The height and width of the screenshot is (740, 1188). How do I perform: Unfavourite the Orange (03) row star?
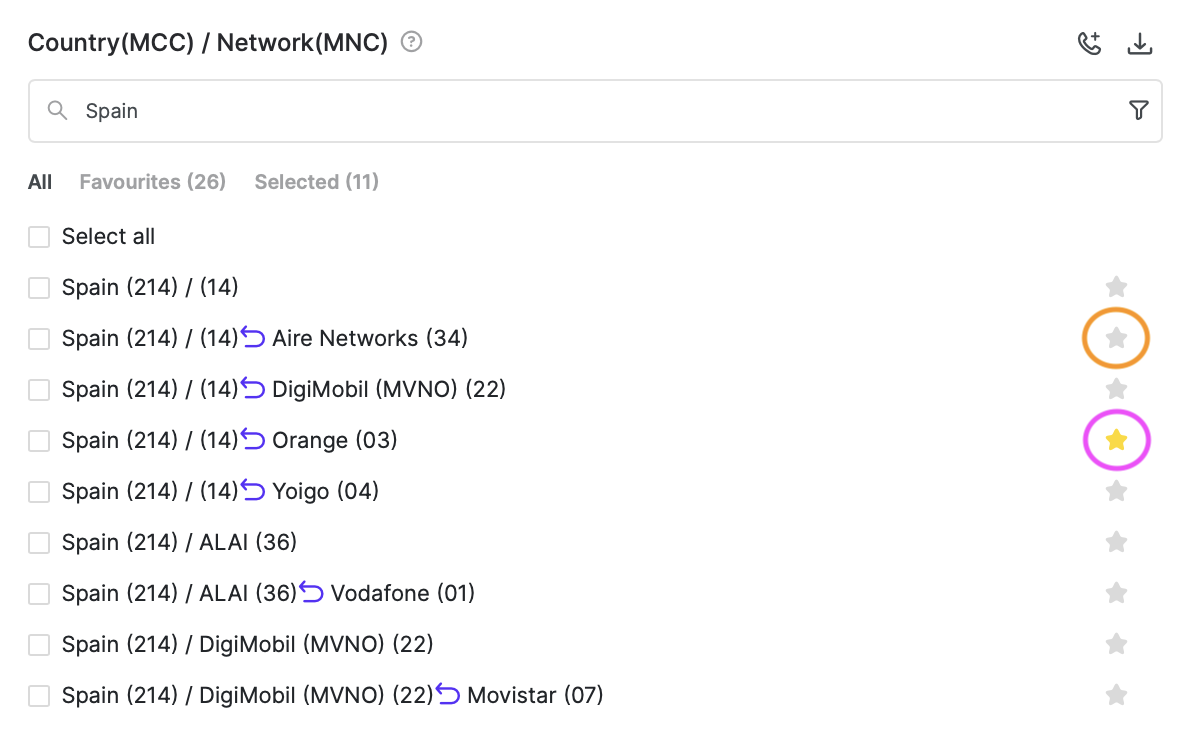click(1116, 440)
